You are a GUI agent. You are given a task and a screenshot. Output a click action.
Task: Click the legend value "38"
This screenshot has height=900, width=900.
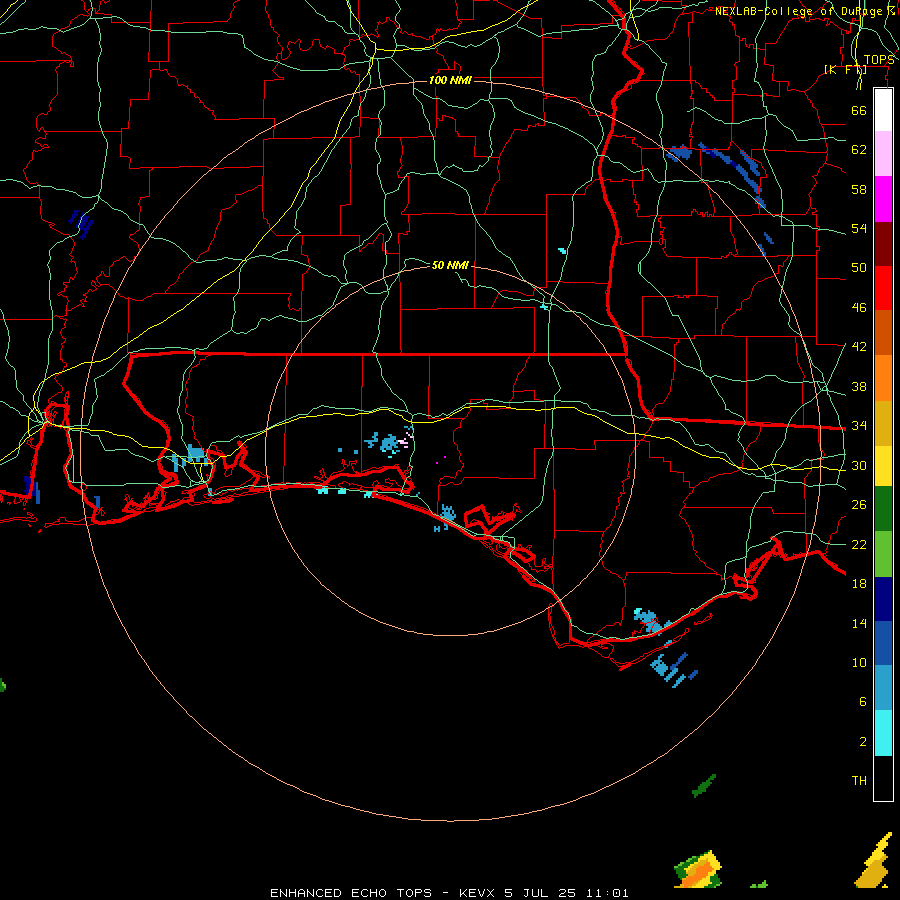(x=859, y=386)
